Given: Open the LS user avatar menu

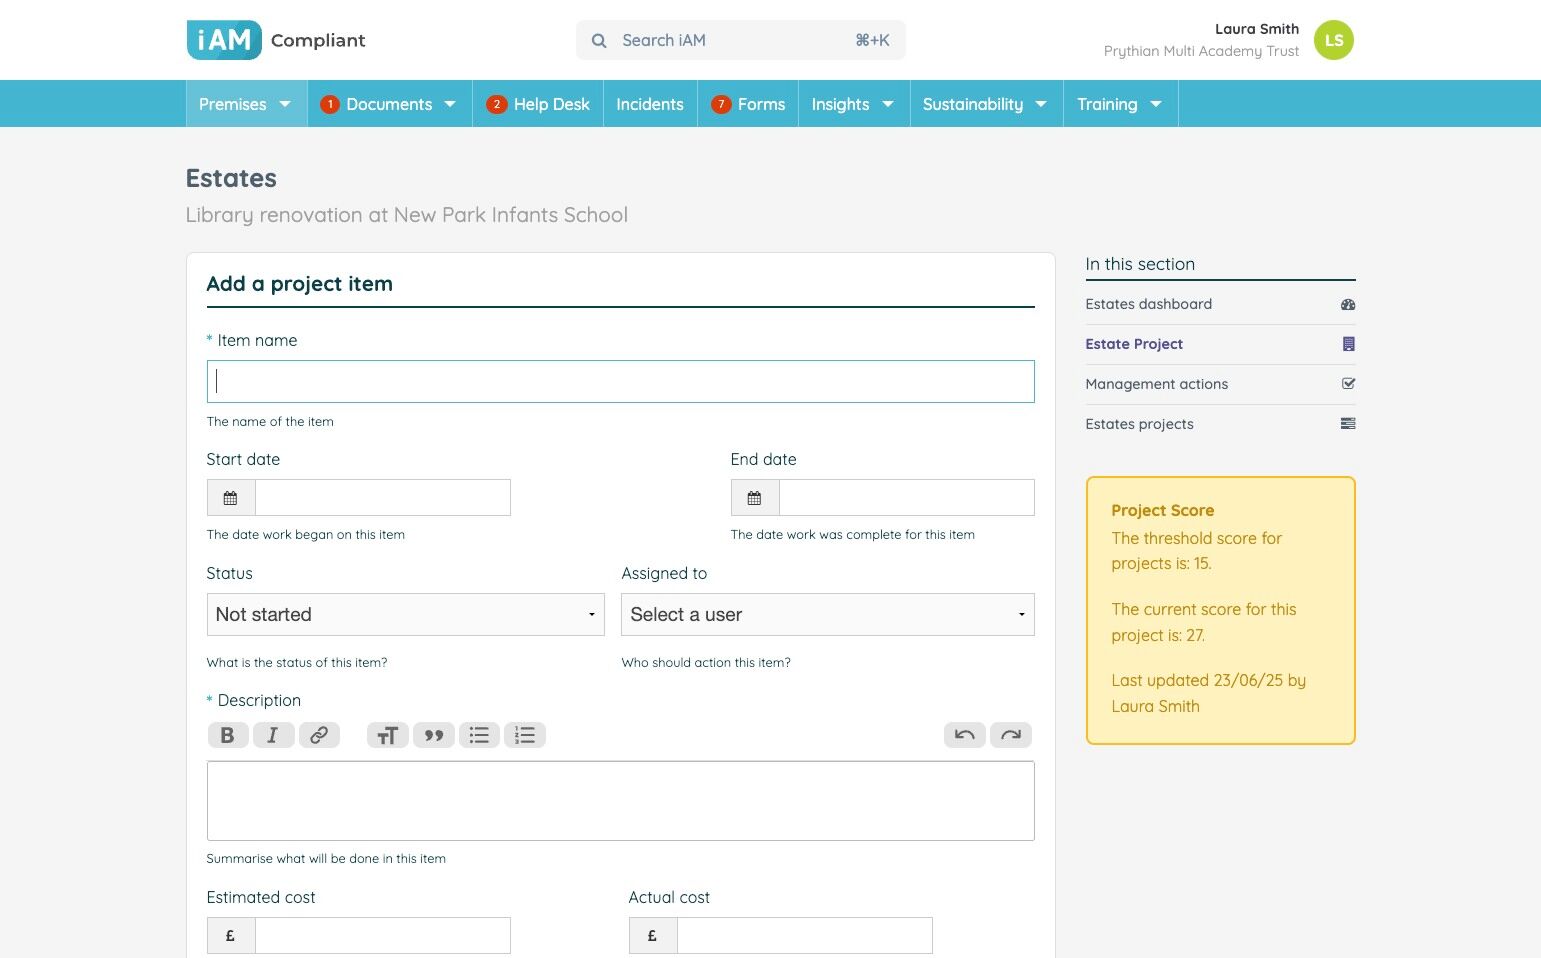Looking at the screenshot, I should pos(1333,40).
